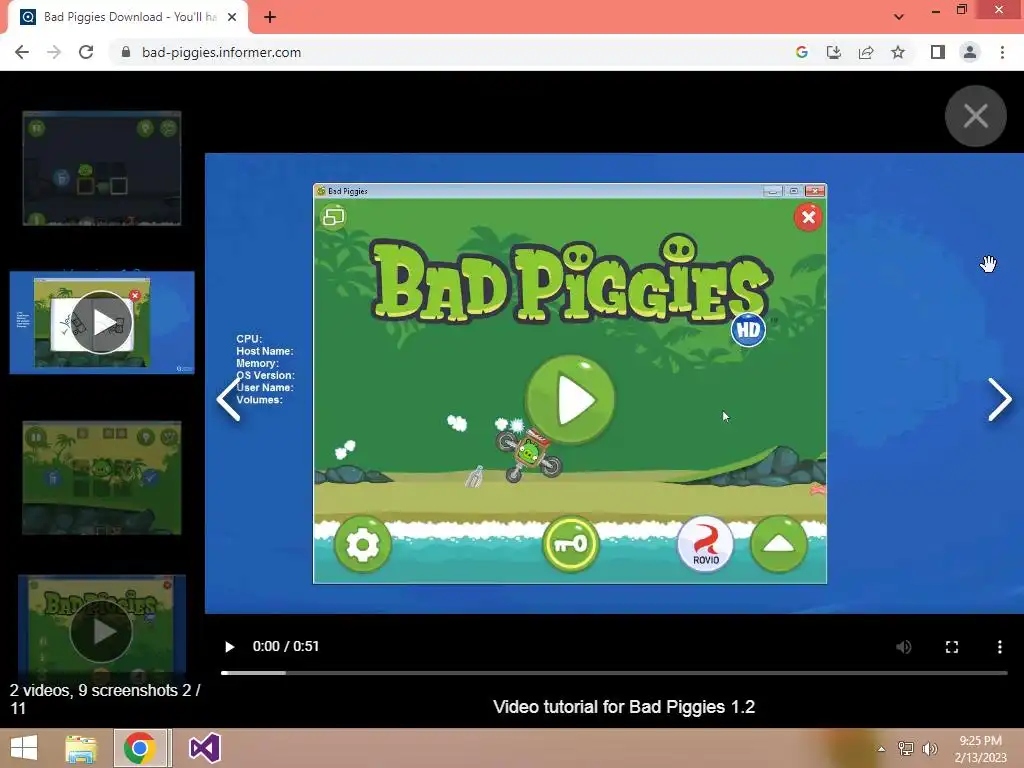Screen dimensions: 1024x768
Task: Seek along the video progress bar
Action: pyautogui.click(x=614, y=672)
